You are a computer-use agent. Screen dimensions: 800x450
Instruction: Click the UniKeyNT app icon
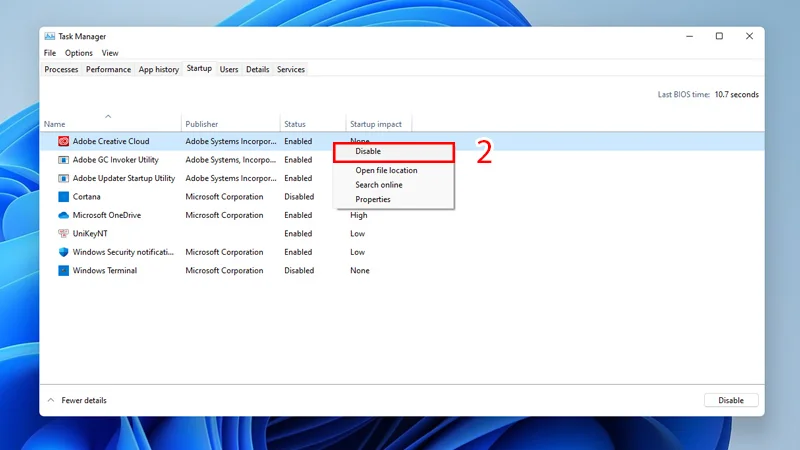coord(63,234)
